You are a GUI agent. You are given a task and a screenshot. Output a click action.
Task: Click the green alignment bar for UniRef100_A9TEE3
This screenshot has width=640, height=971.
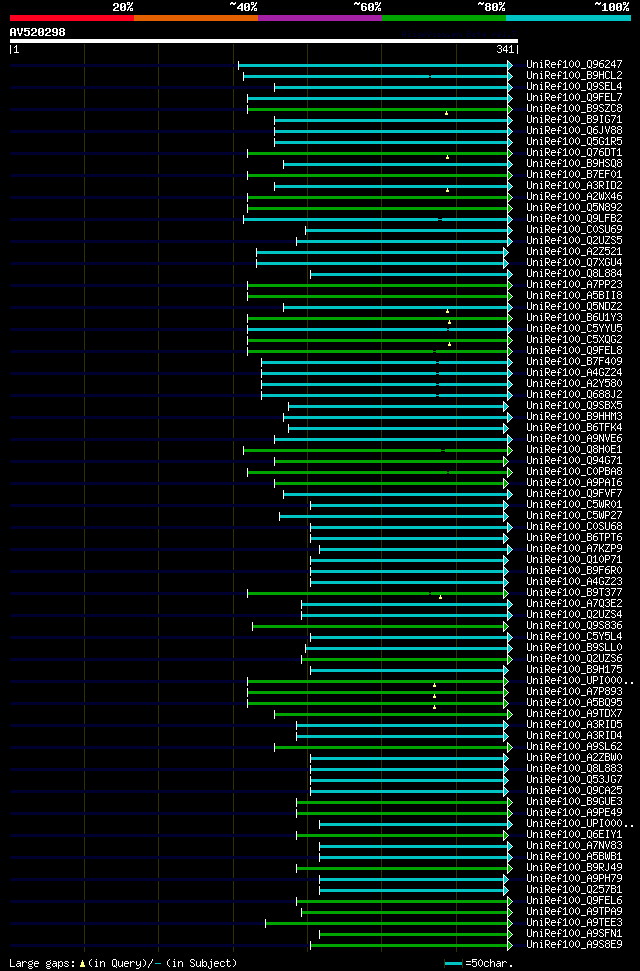pyautogui.click(x=389, y=923)
